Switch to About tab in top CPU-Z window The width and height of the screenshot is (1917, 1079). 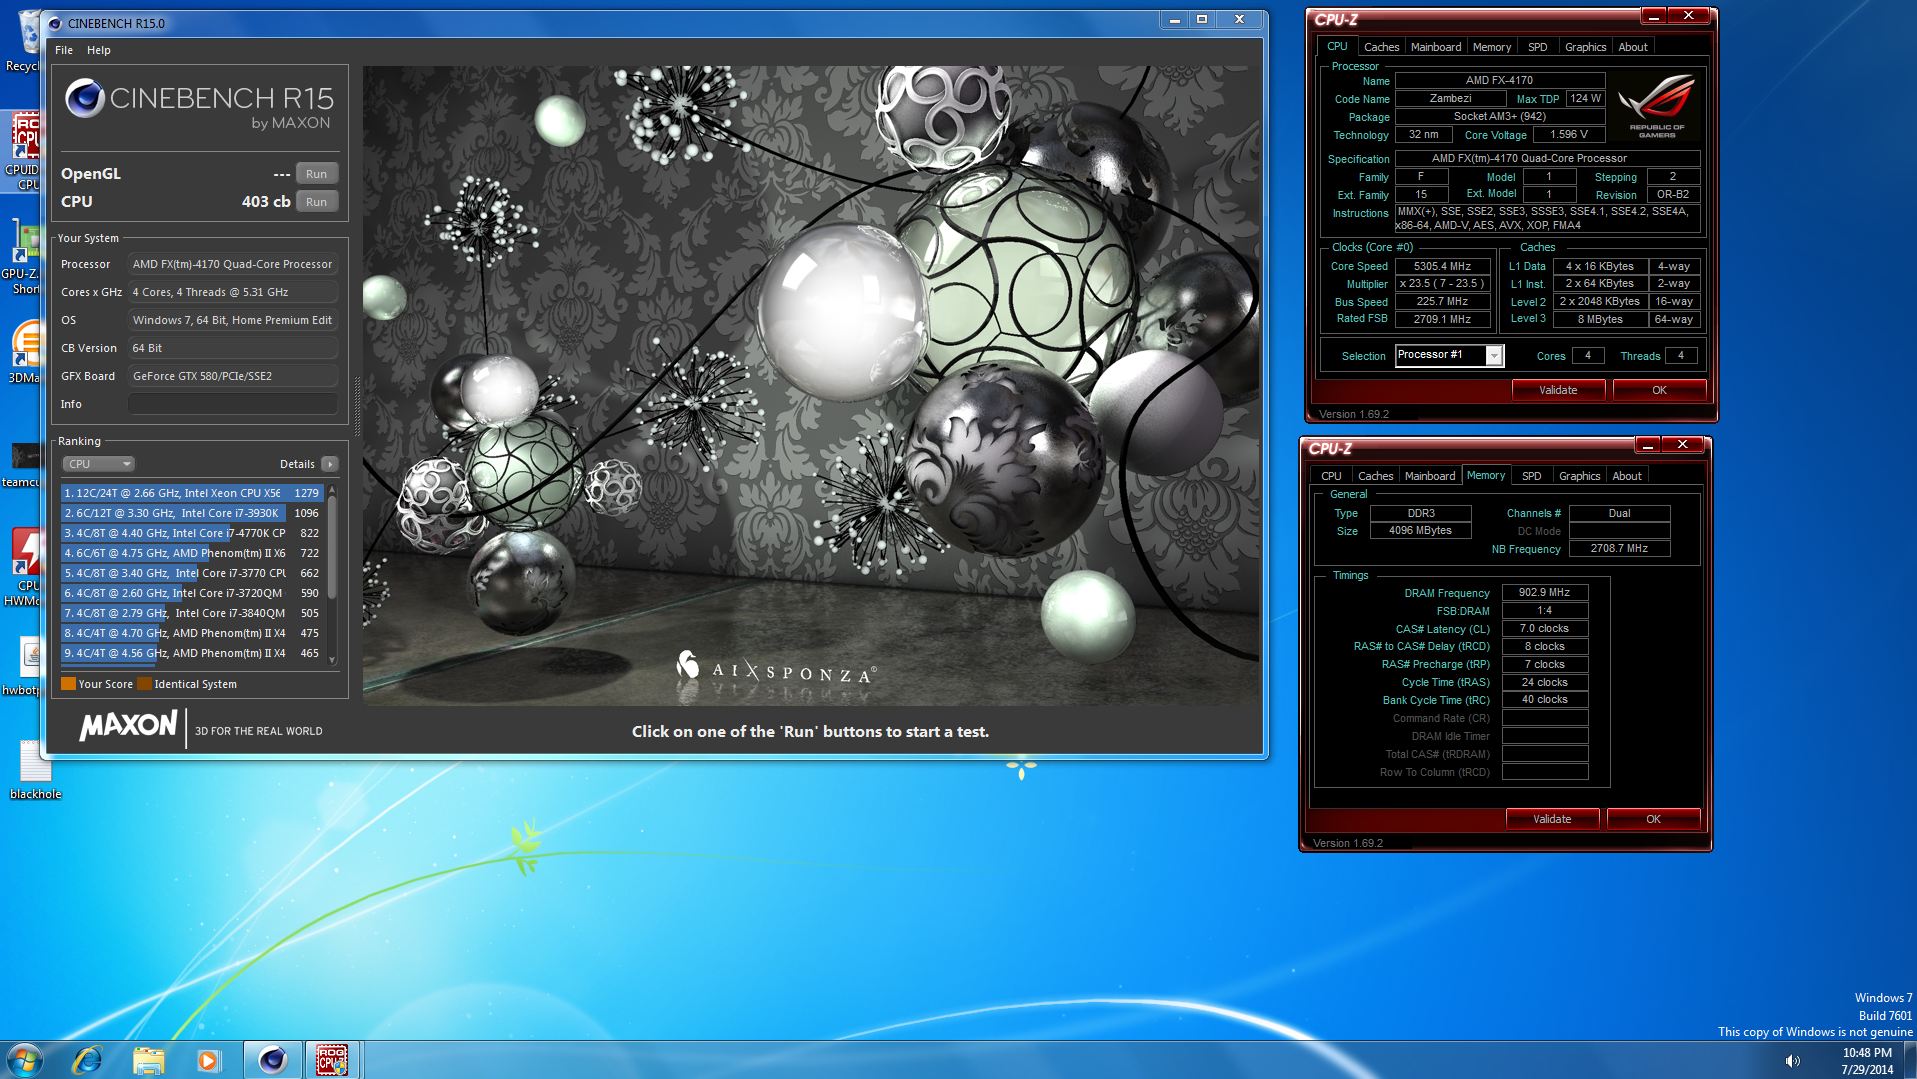pos(1632,47)
